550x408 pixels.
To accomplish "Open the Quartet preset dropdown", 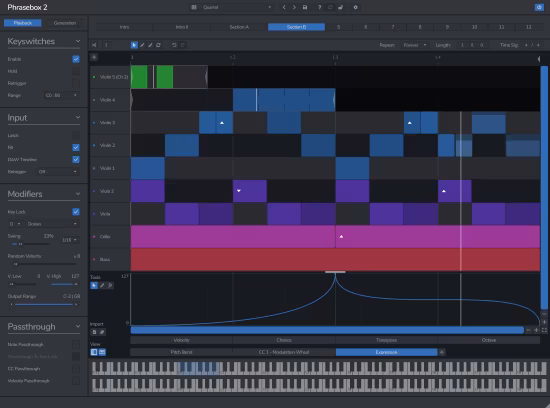I will pos(232,7).
